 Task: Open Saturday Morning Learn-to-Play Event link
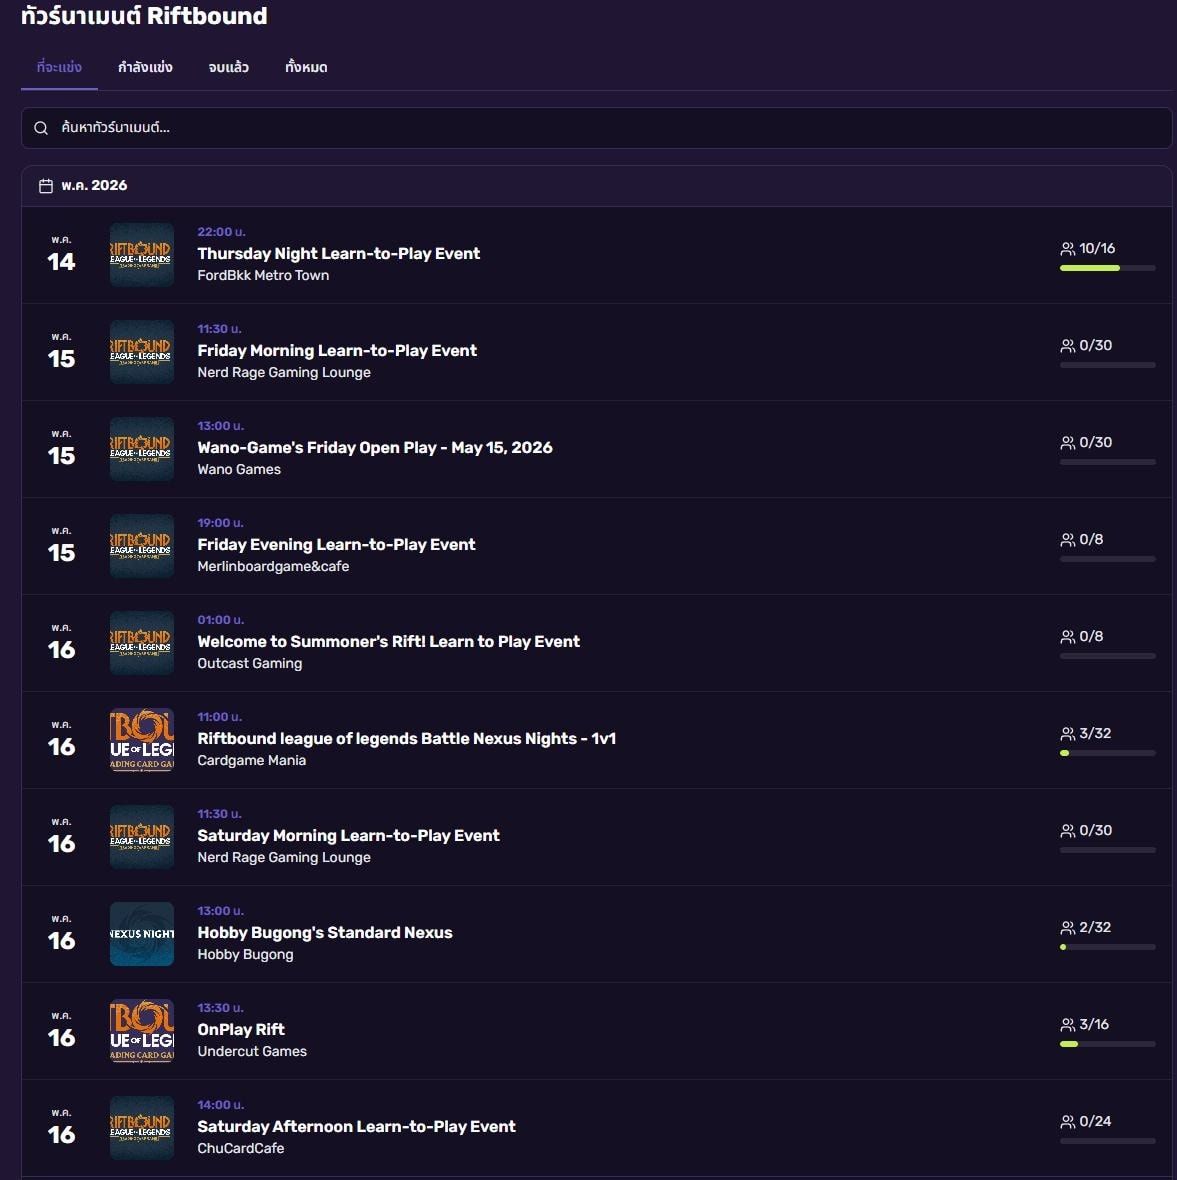click(x=348, y=836)
